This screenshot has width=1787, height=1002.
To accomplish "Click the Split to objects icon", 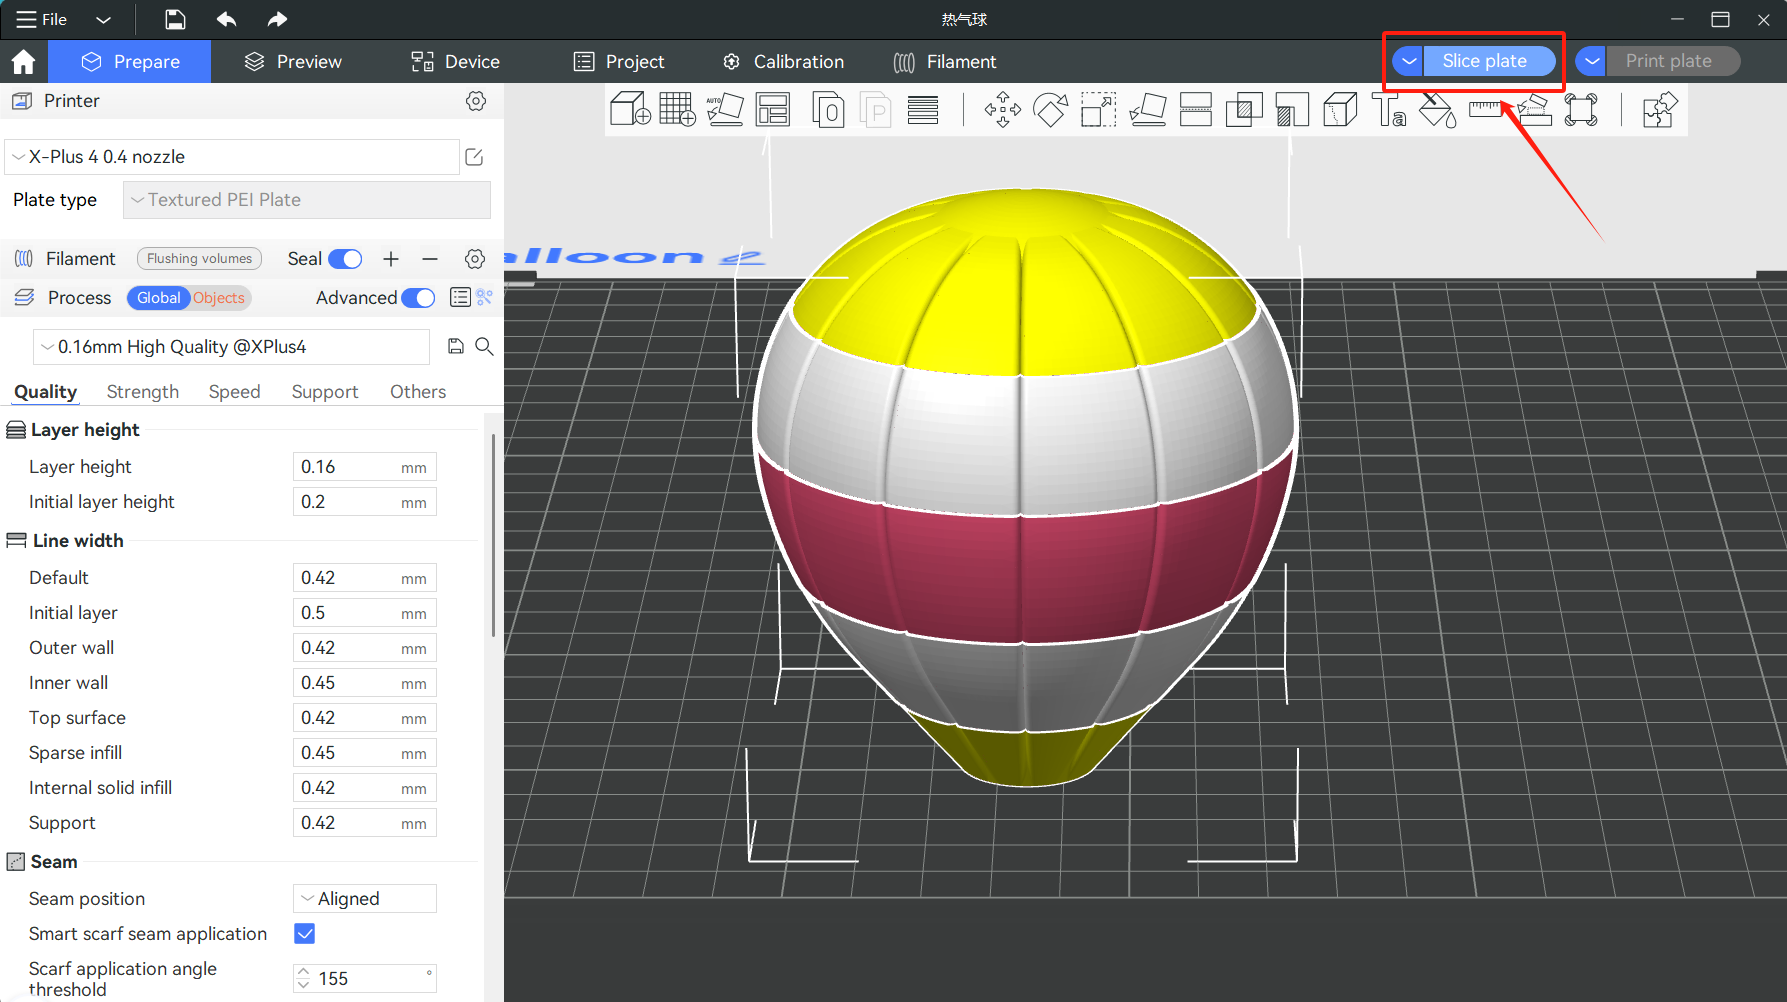I will [x=828, y=109].
